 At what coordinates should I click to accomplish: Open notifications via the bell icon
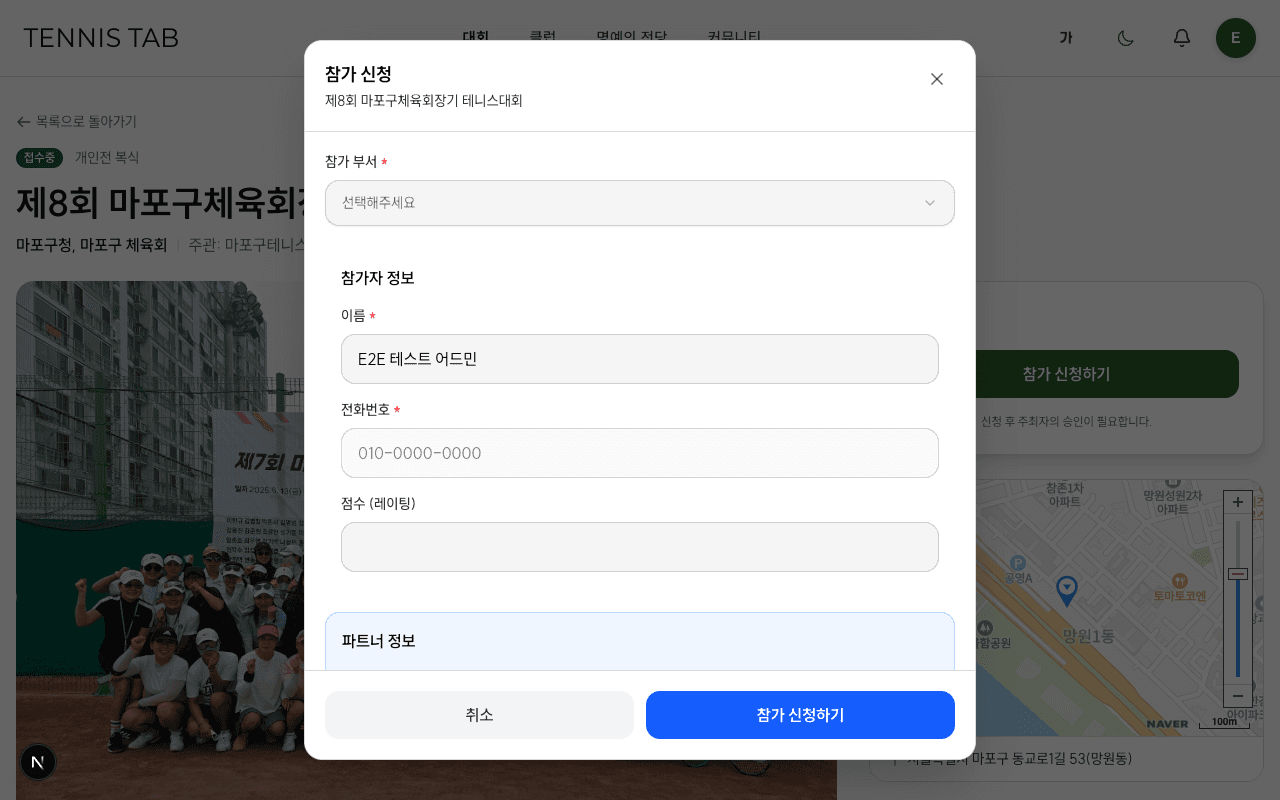[x=1181, y=38]
